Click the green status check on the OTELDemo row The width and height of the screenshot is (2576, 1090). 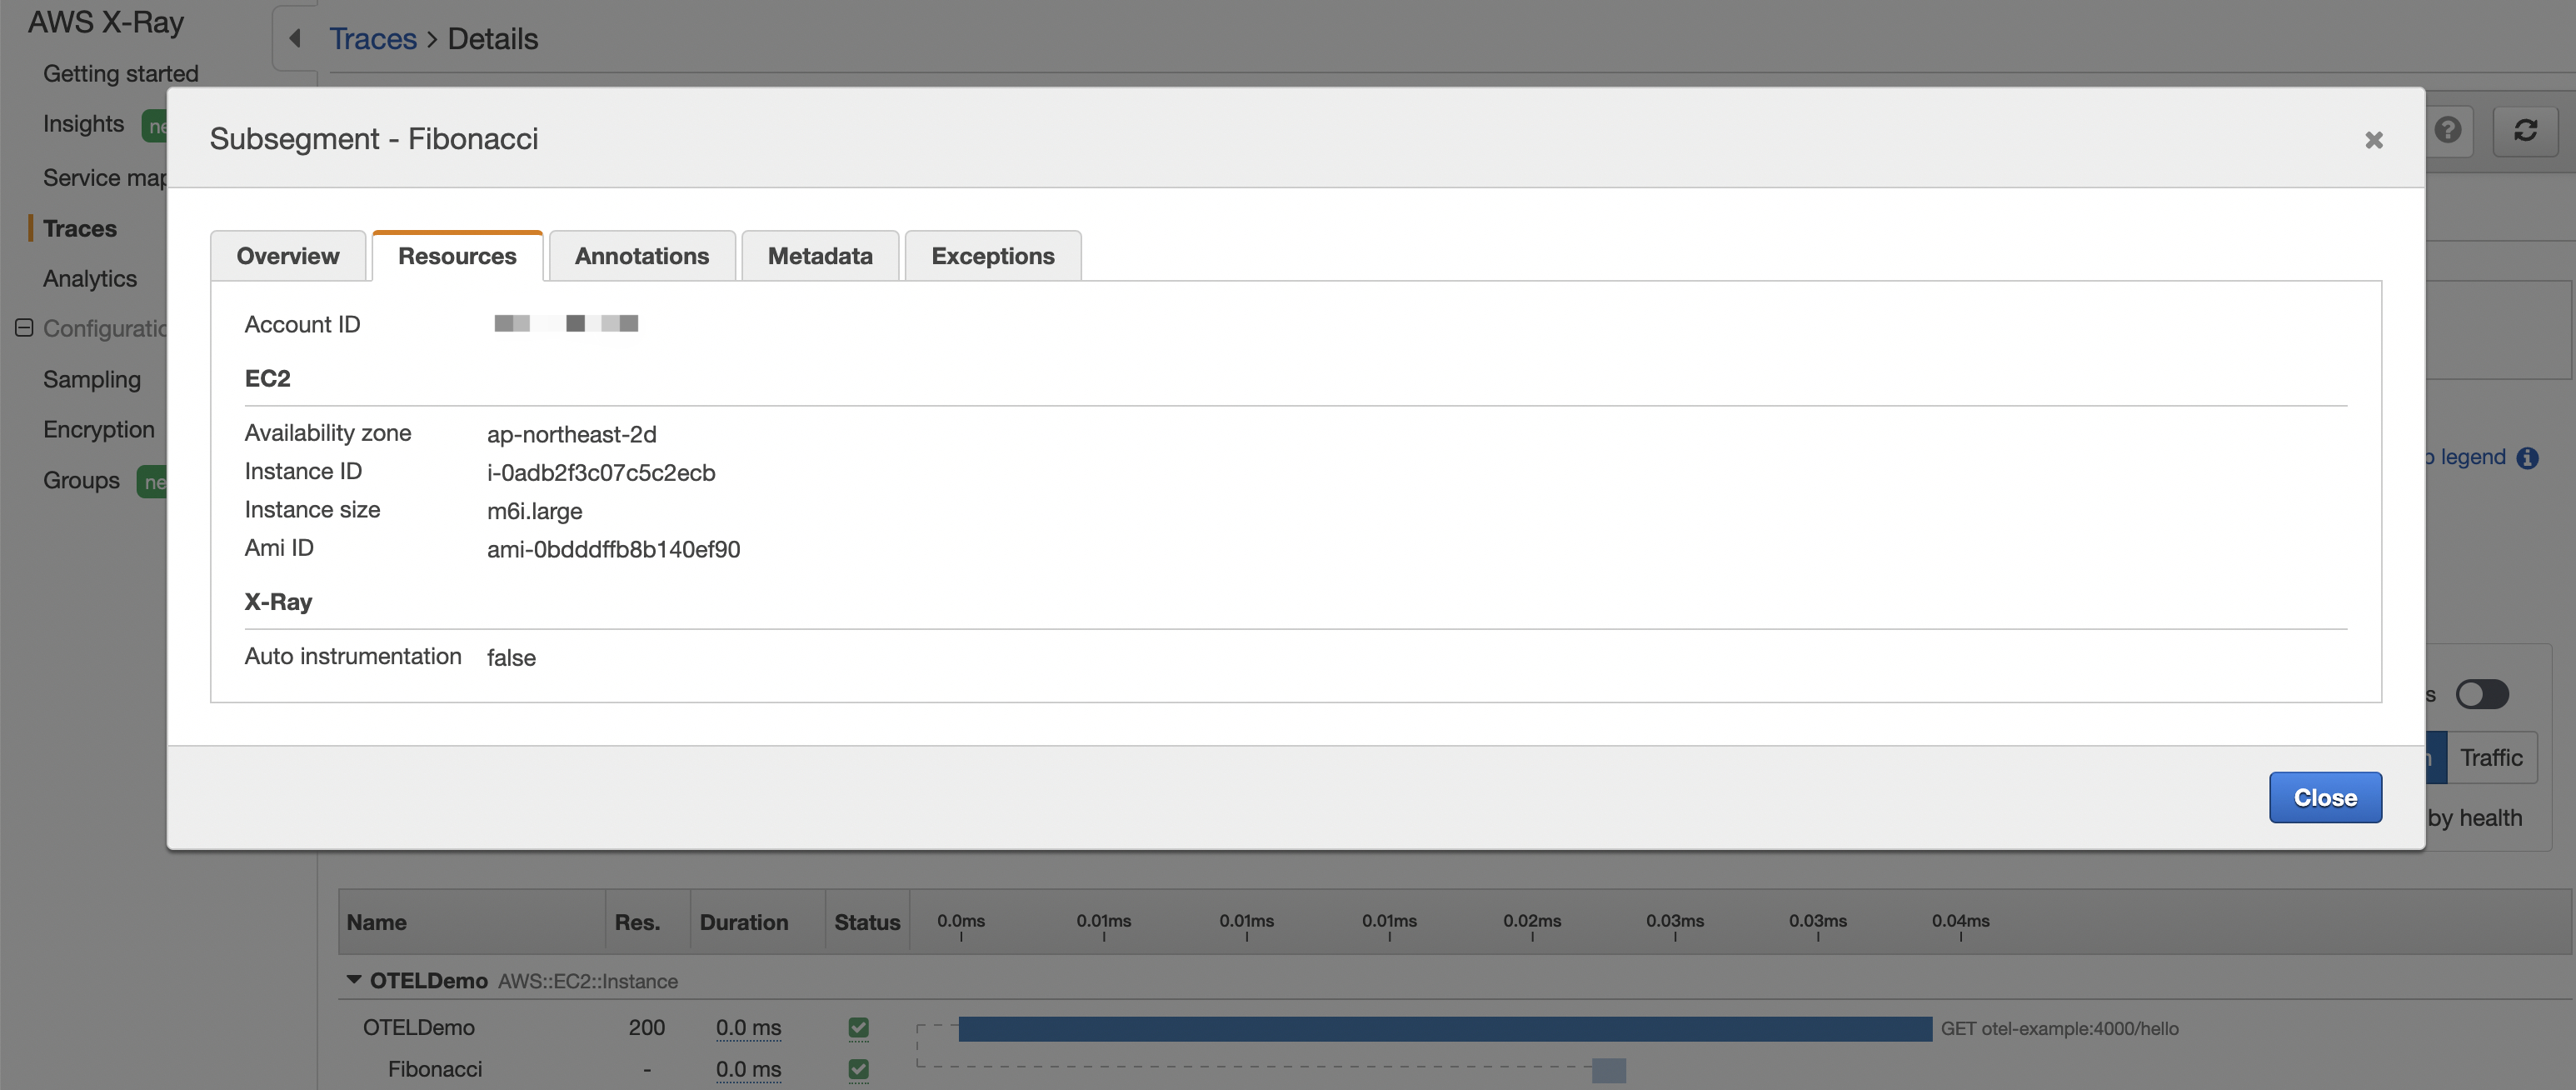pos(860,1027)
